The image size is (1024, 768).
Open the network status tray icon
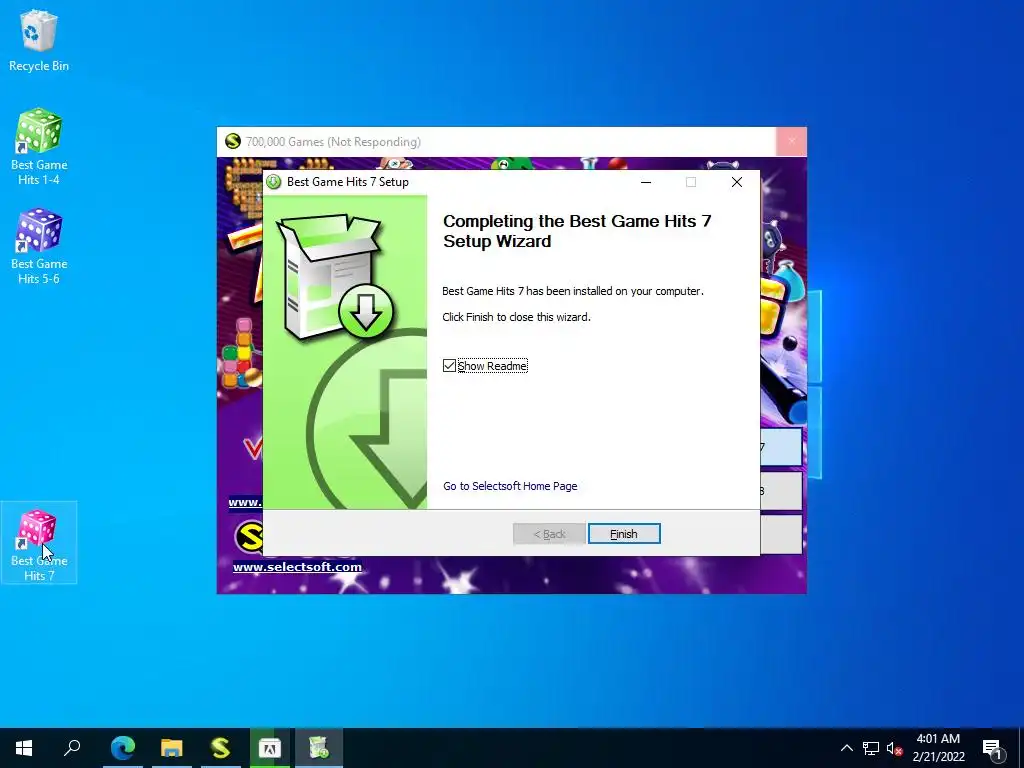pos(871,748)
